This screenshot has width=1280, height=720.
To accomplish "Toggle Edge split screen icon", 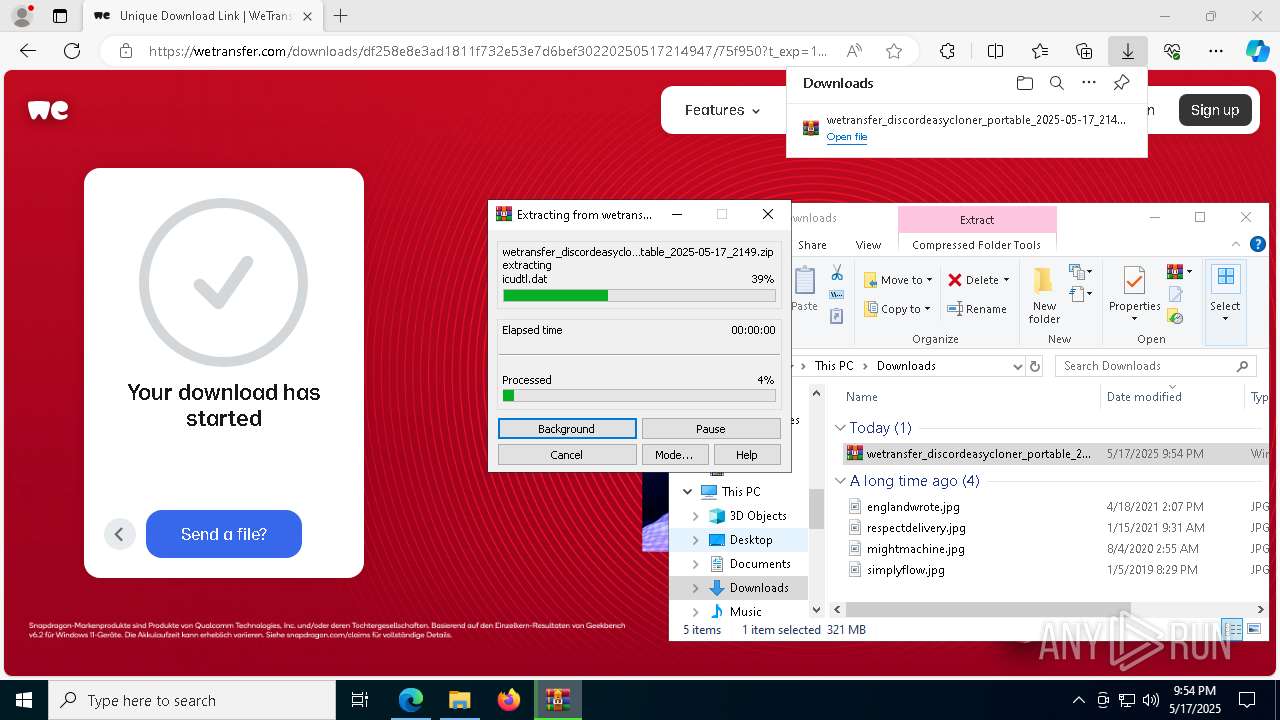I will pyautogui.click(x=995, y=51).
